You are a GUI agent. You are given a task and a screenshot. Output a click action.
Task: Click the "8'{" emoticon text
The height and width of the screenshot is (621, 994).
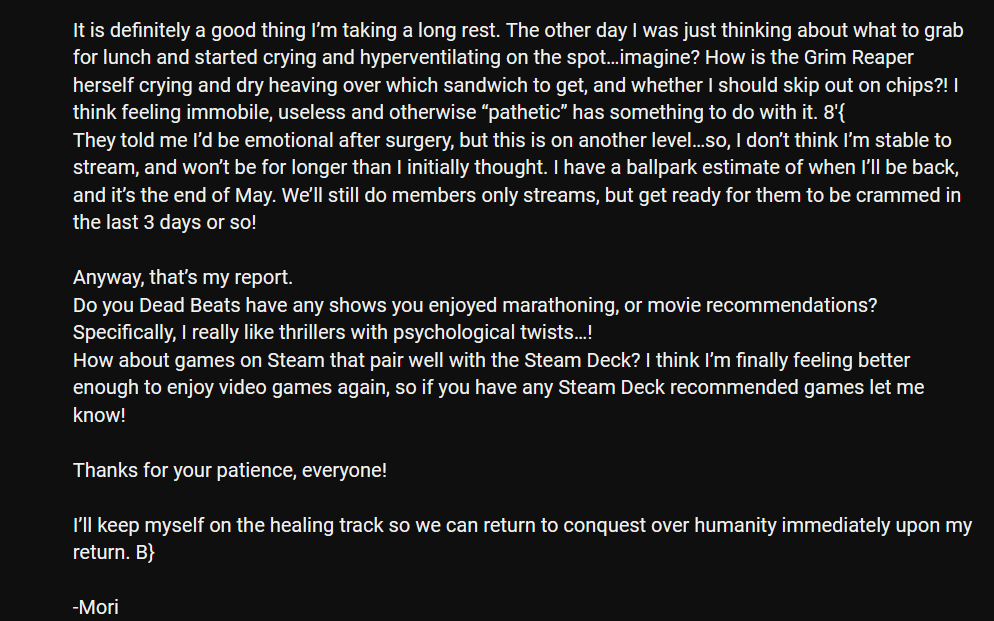(834, 113)
